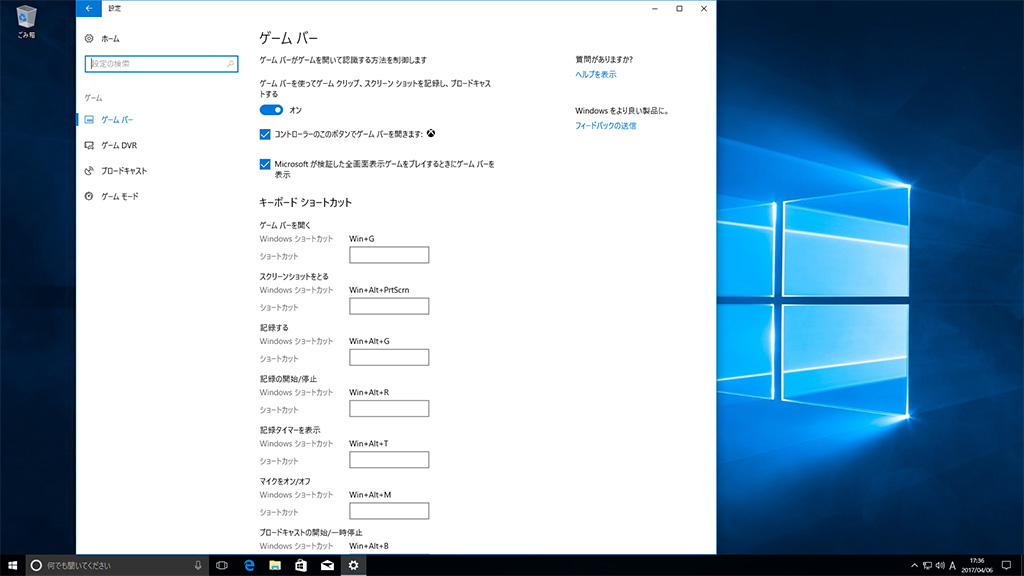Click the search magnifier icon in Settings
Viewport: 1024px width, 576px height.
pos(230,64)
